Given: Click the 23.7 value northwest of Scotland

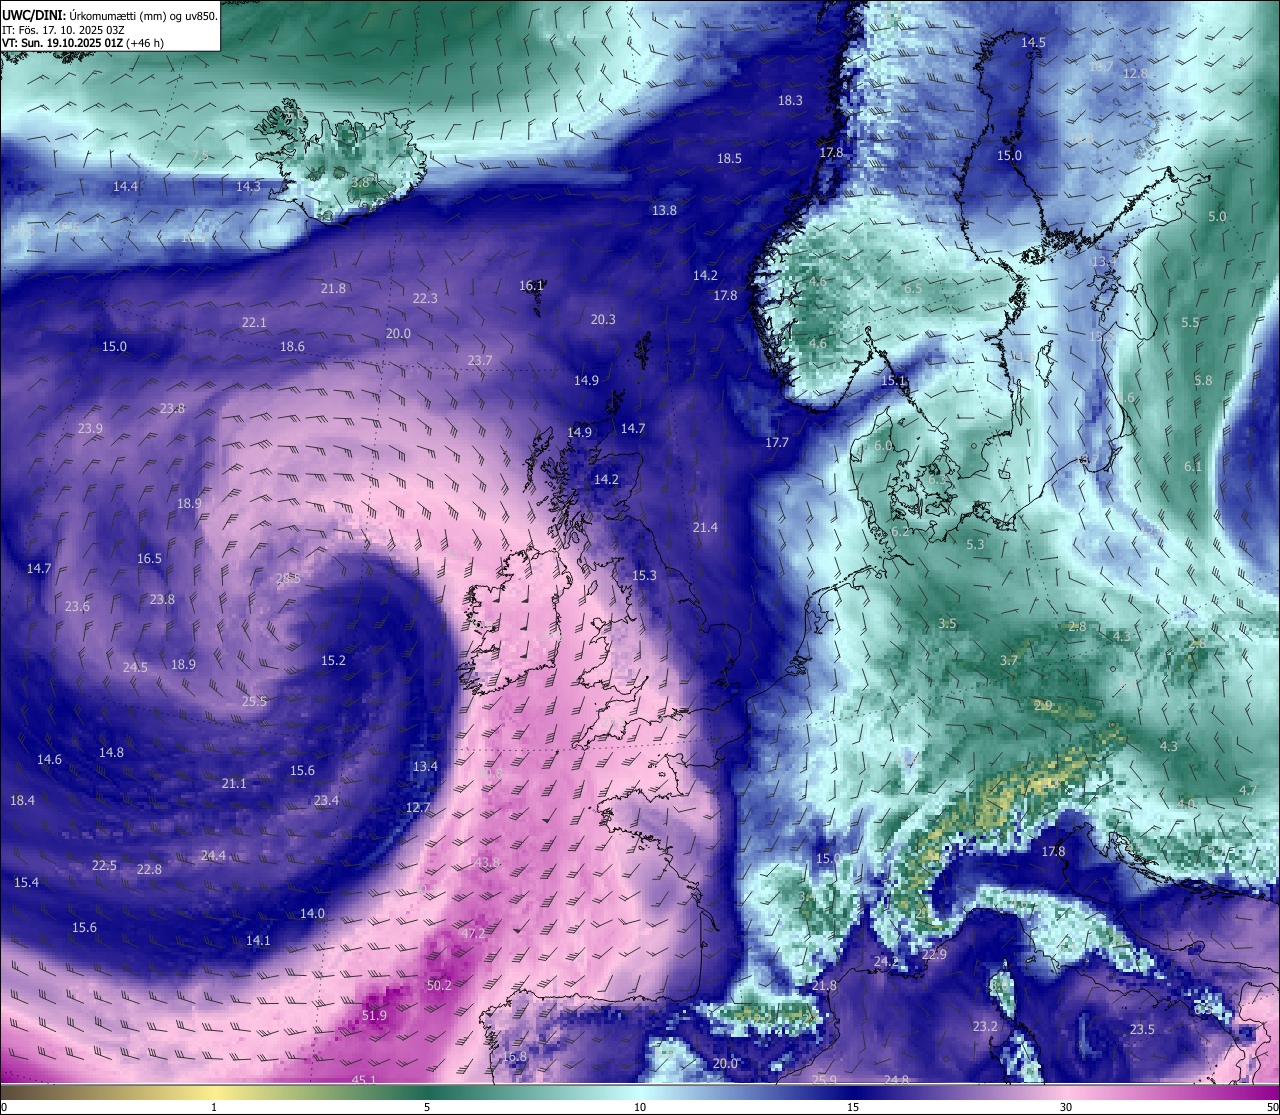Looking at the screenshot, I should (x=480, y=360).
